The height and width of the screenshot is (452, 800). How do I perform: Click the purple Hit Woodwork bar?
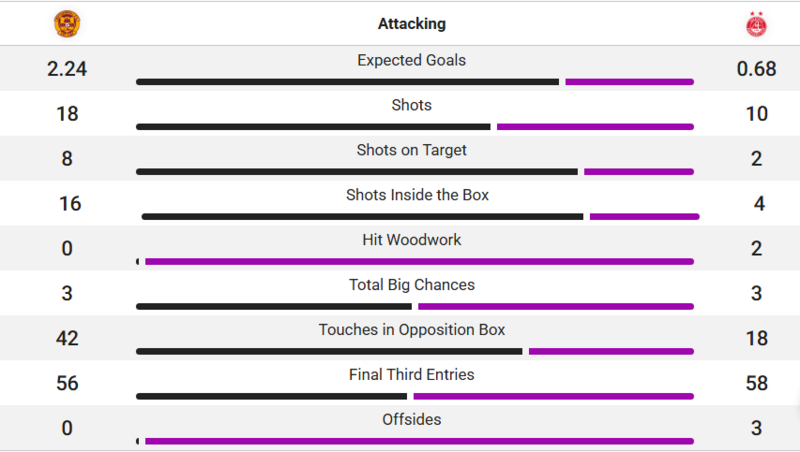pos(419,262)
